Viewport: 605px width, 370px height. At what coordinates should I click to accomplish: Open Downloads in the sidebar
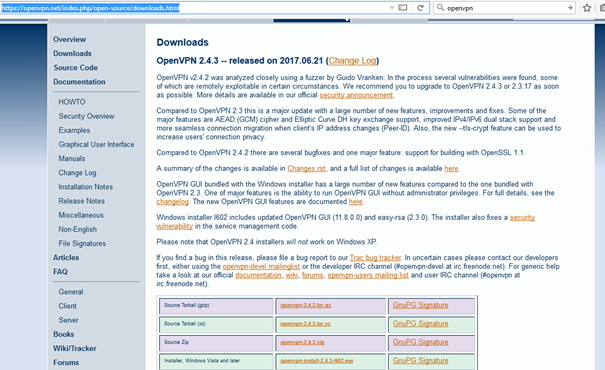72,54
